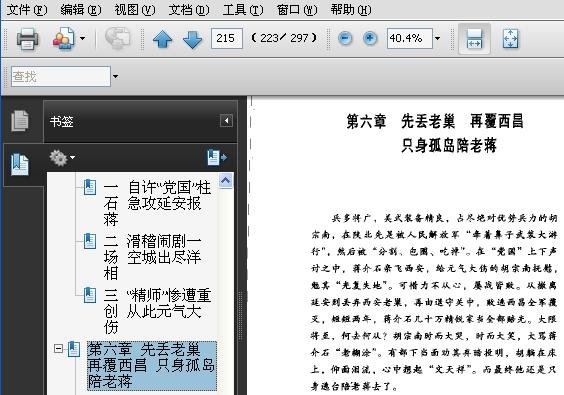Viewport: 564px width, 395px height.
Task: Open the Pages thumbnails panel icon
Action: (20, 121)
